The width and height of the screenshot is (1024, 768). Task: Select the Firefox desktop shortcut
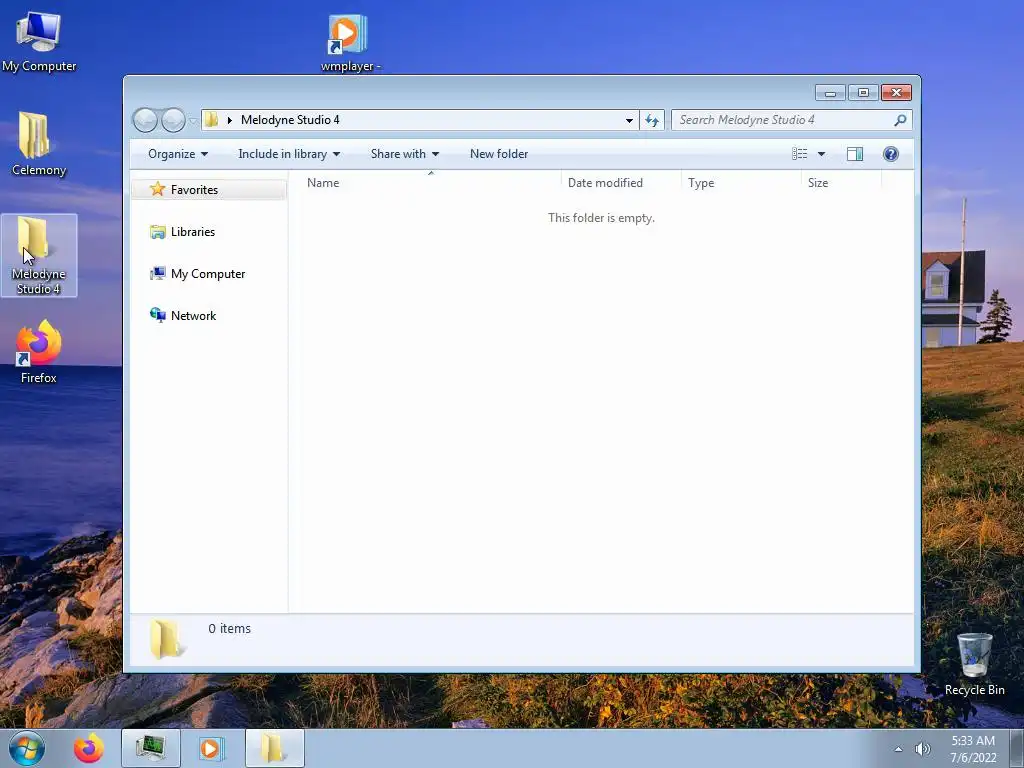[x=39, y=352]
